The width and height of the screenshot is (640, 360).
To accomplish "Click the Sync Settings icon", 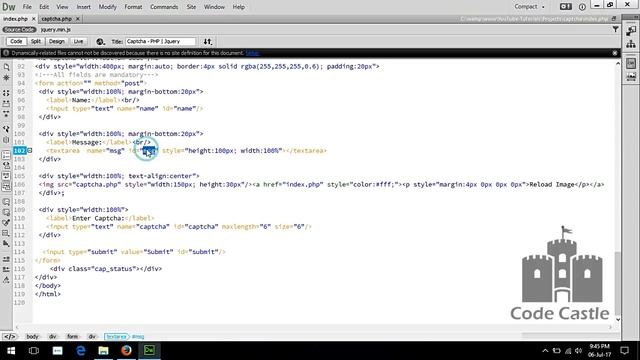I will (x=565, y=7).
